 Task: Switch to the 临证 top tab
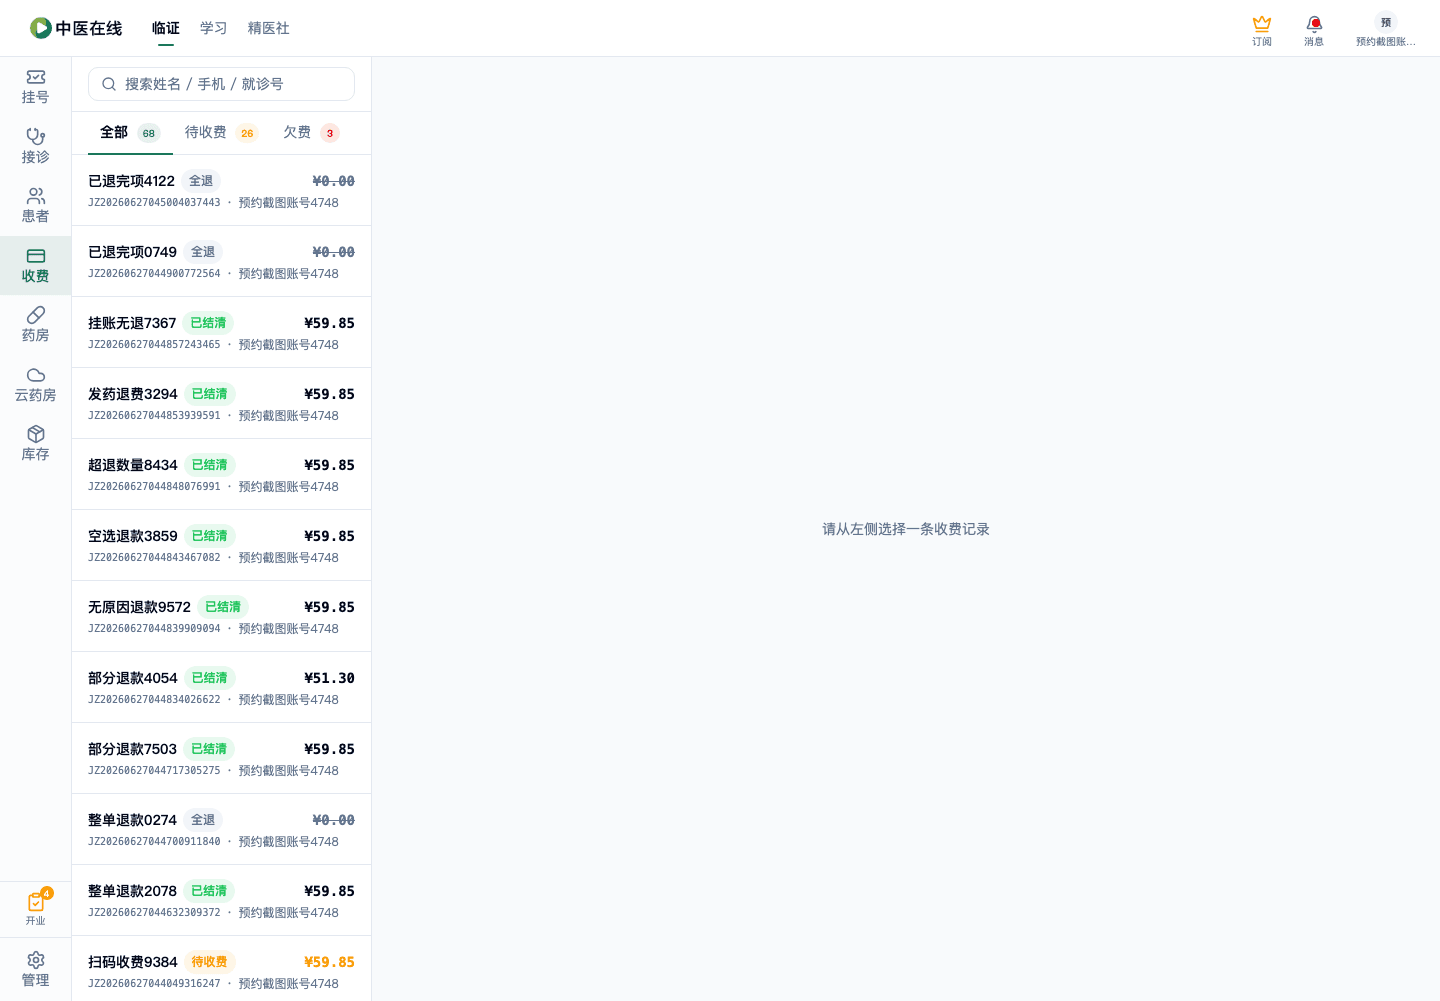click(166, 28)
